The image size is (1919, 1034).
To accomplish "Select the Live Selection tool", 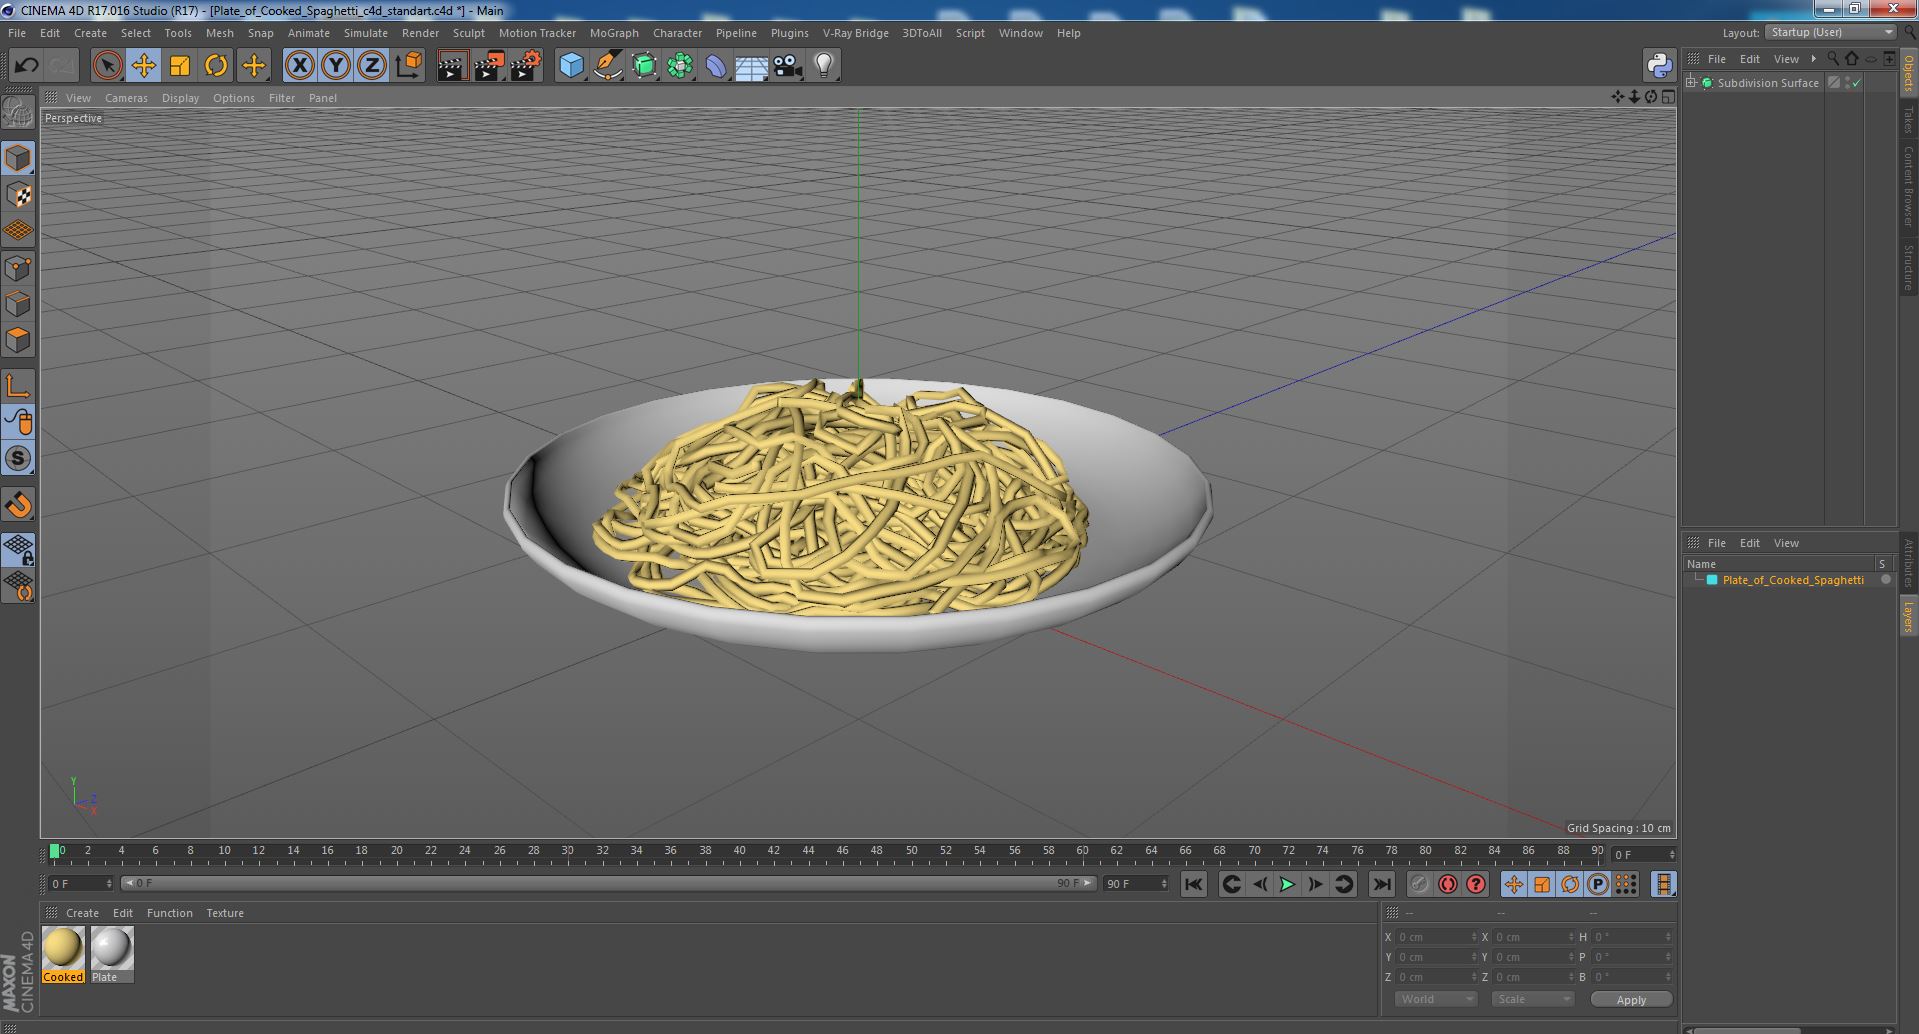I will (107, 66).
